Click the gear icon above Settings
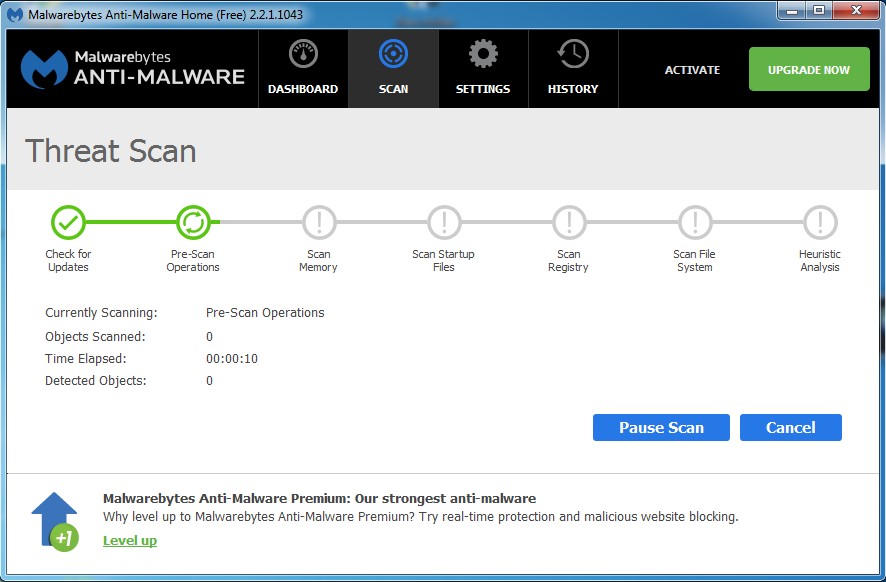 click(x=483, y=55)
